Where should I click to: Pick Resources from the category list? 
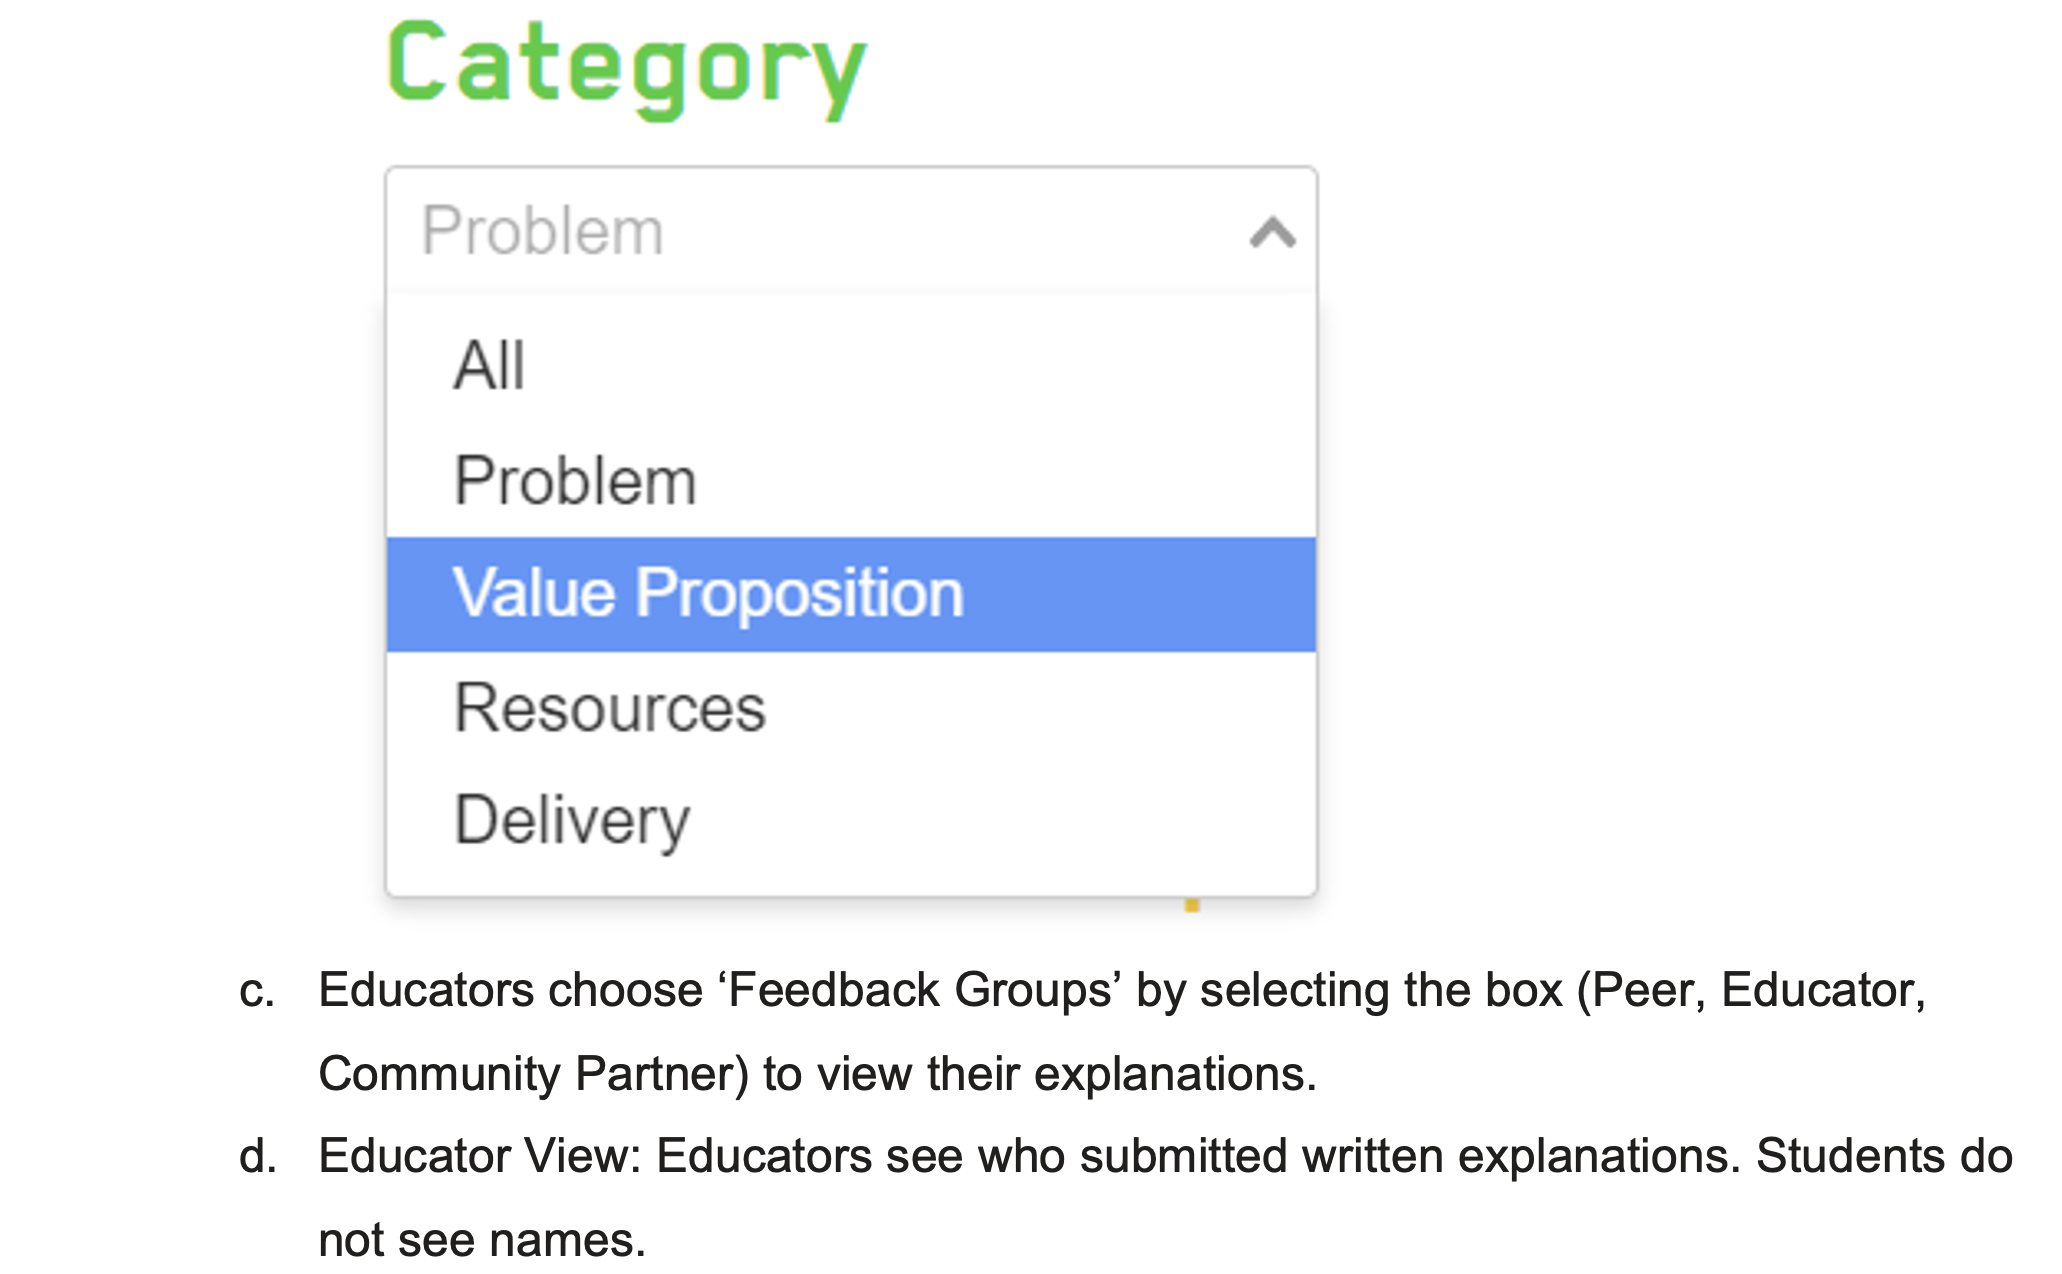coord(610,708)
